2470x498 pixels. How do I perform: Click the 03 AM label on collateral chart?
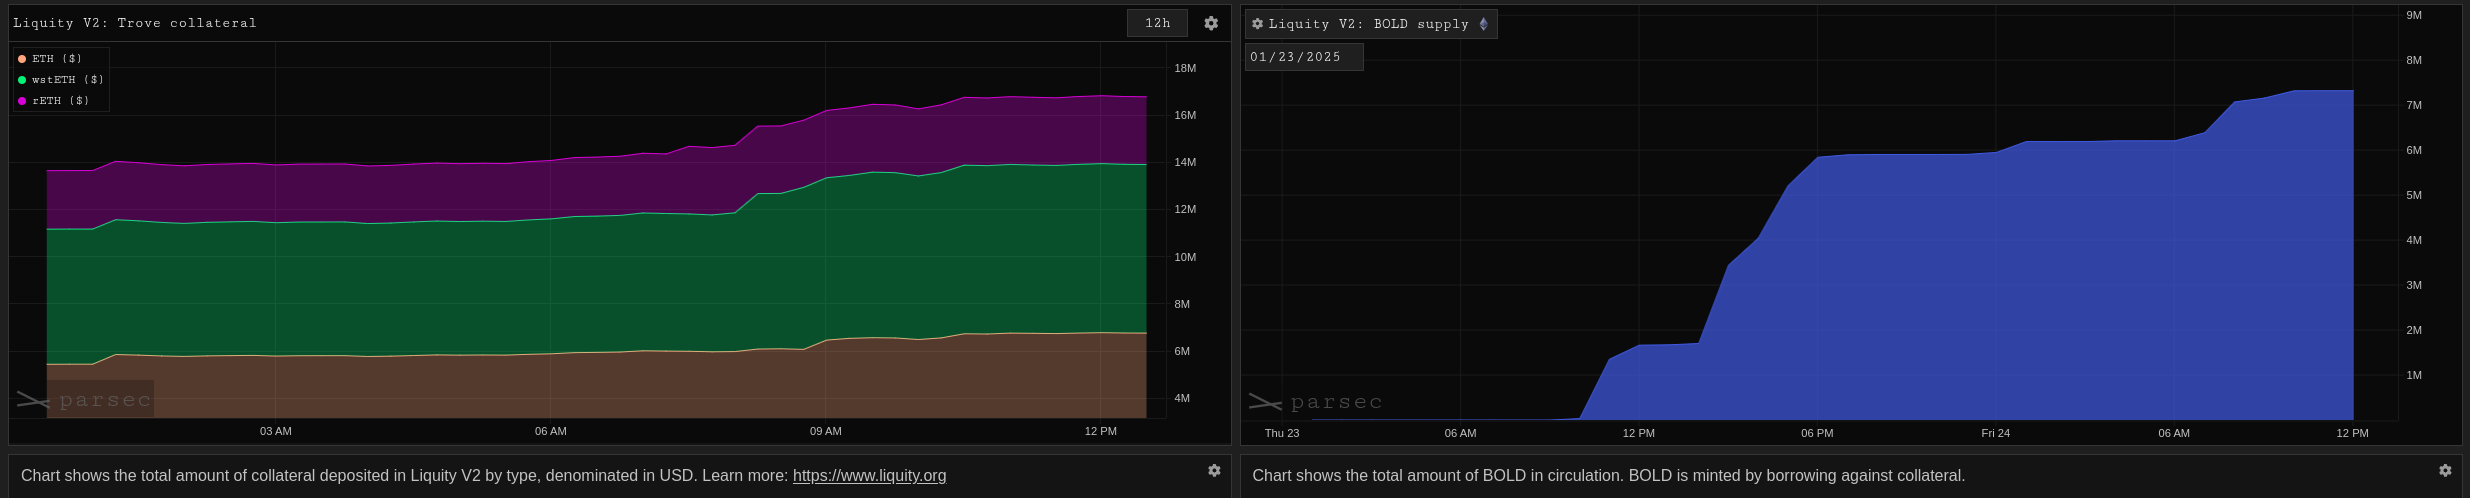(276, 431)
